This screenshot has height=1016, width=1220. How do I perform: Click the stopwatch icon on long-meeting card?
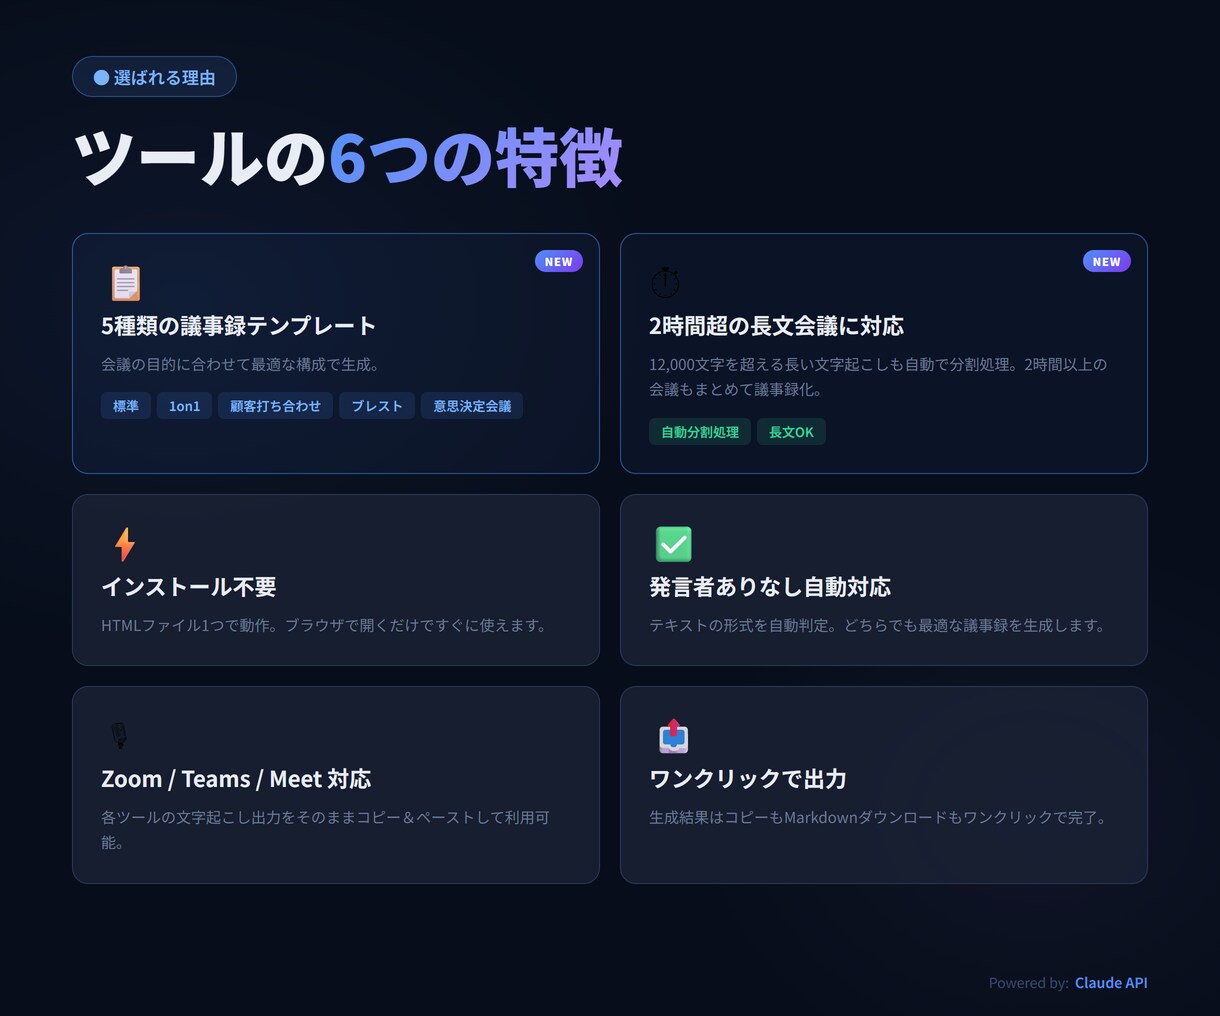click(665, 283)
